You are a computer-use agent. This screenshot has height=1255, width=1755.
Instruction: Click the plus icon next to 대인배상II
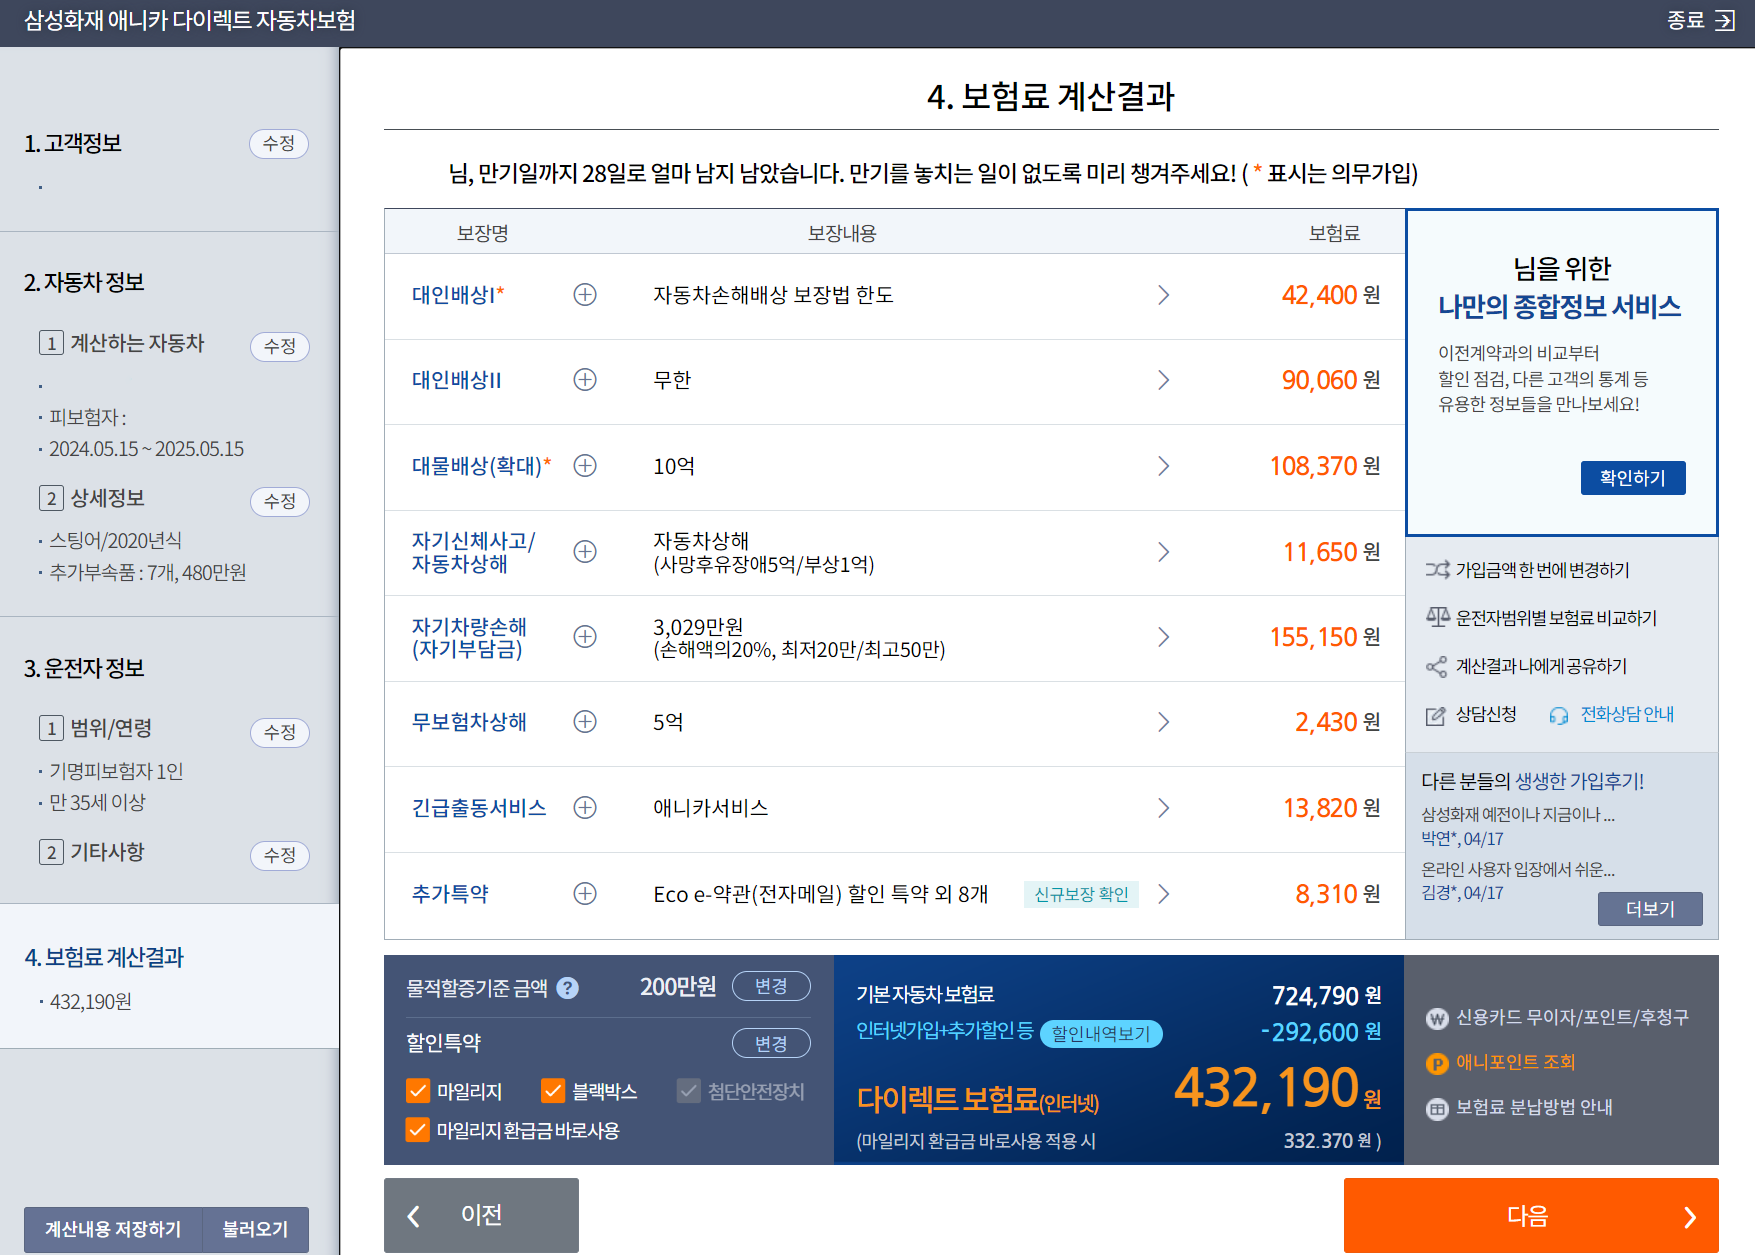(x=585, y=380)
